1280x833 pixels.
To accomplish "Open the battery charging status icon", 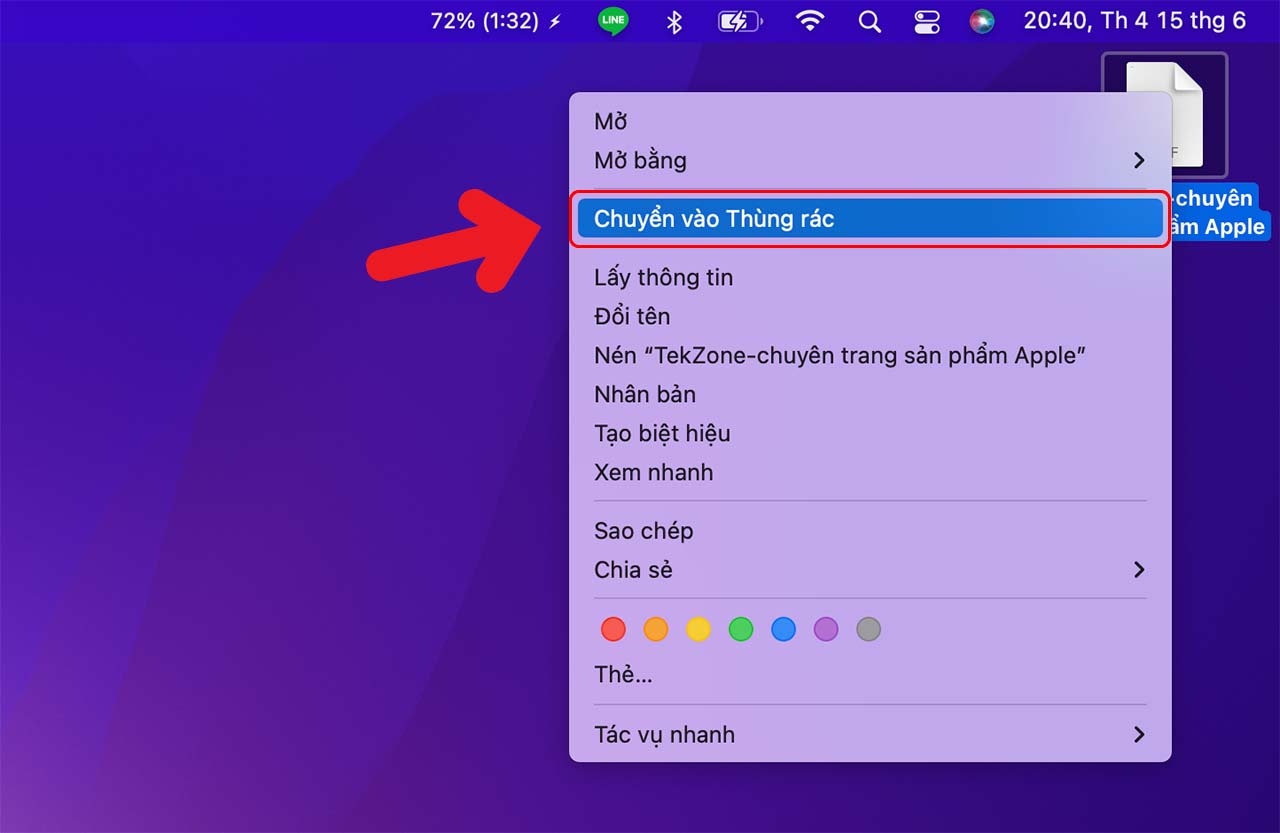I will [x=740, y=21].
